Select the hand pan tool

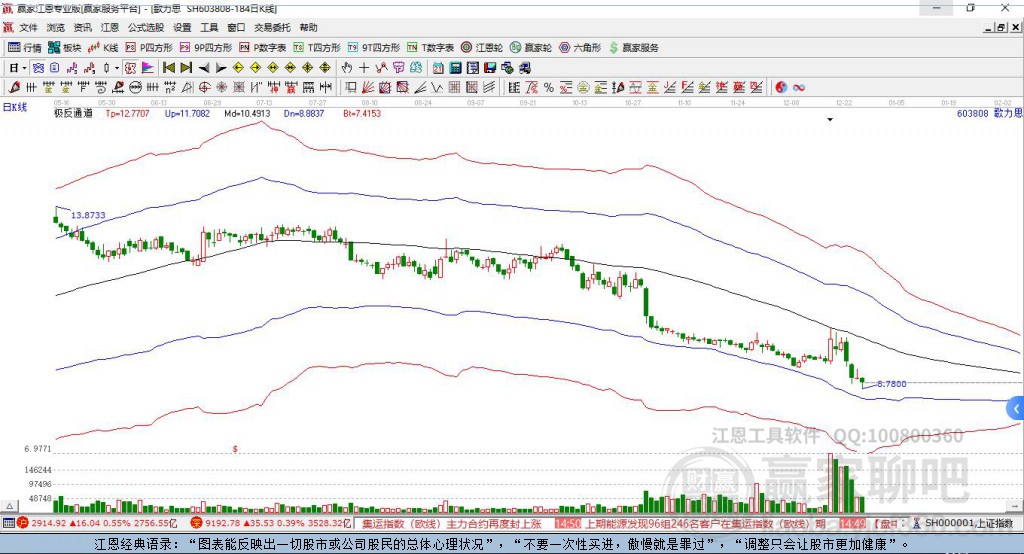coord(347,68)
